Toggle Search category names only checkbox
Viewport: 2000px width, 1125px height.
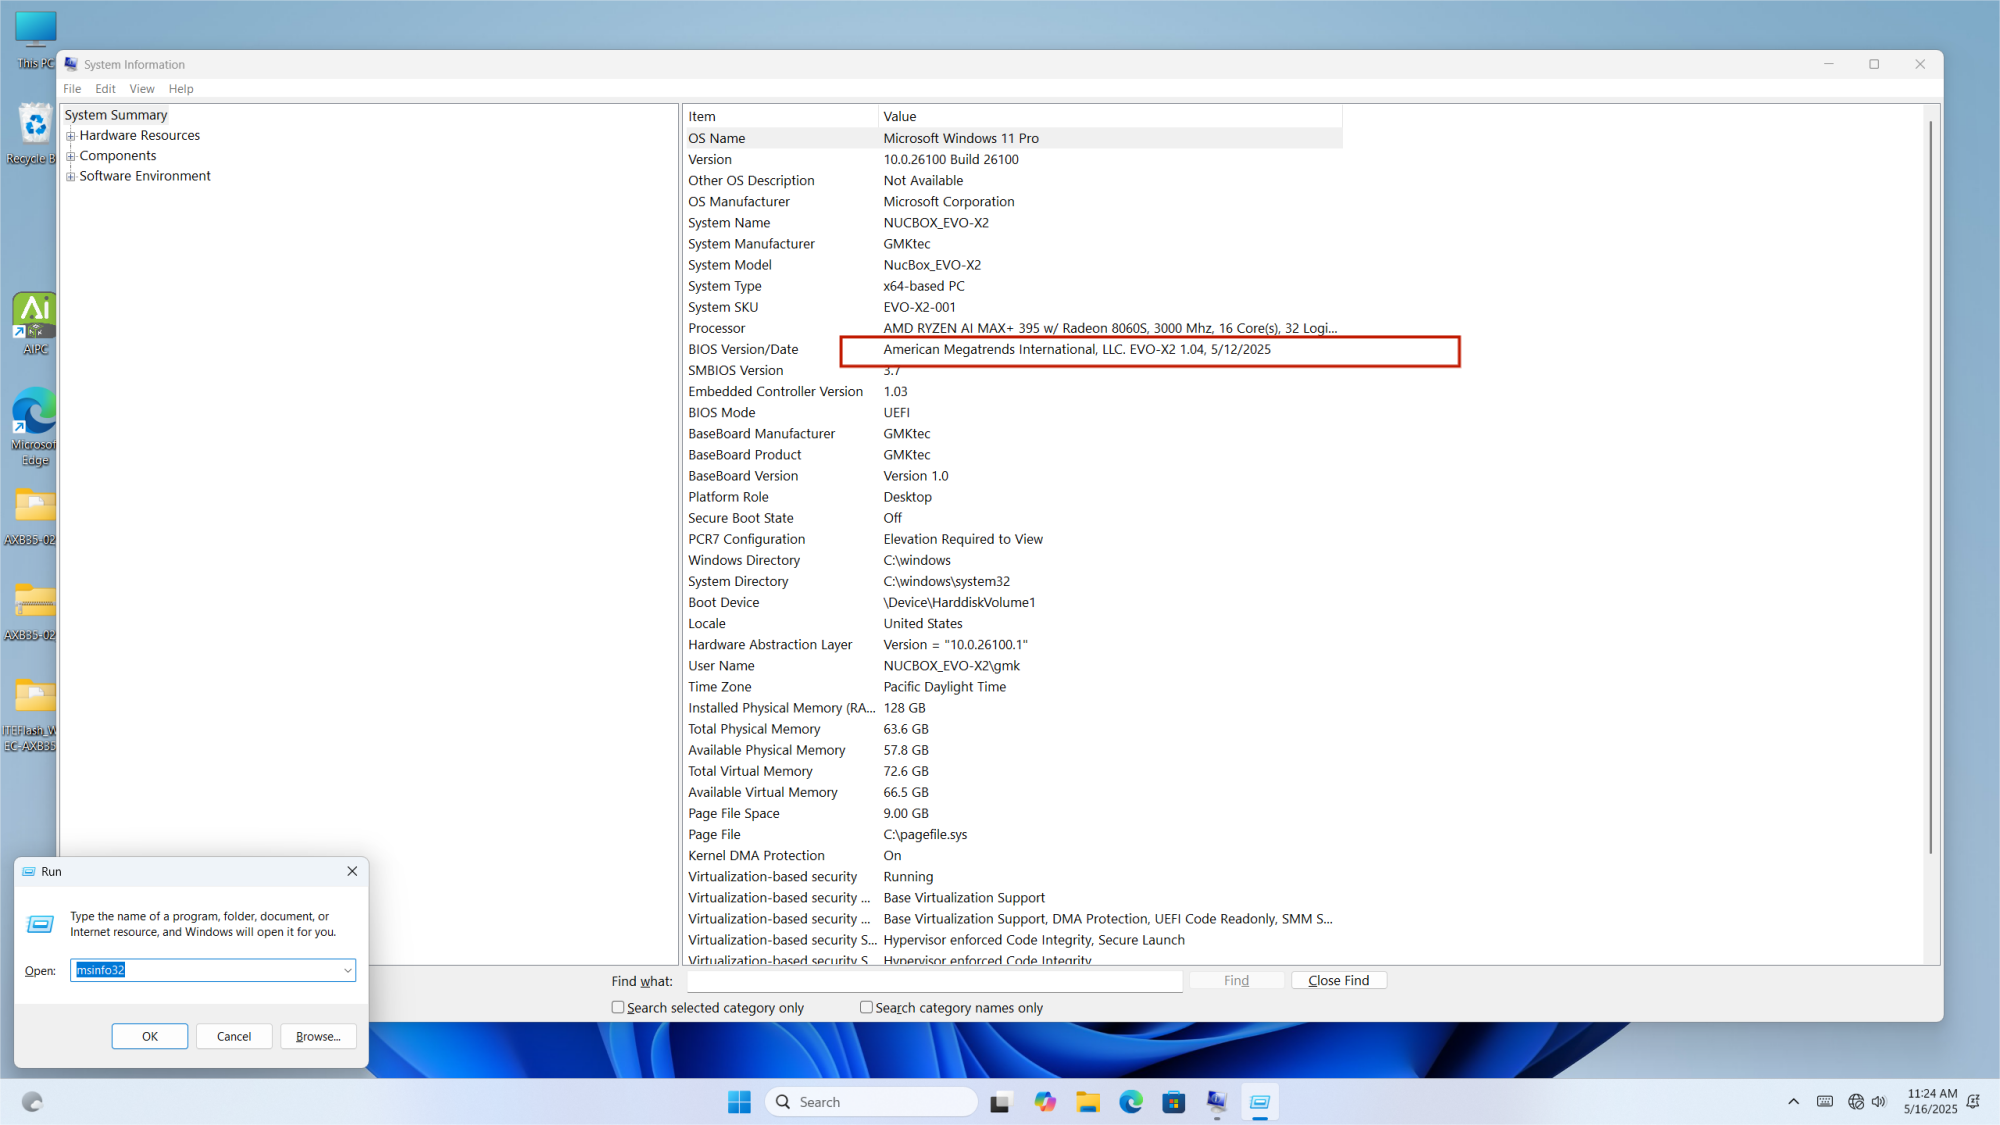[x=866, y=1008]
